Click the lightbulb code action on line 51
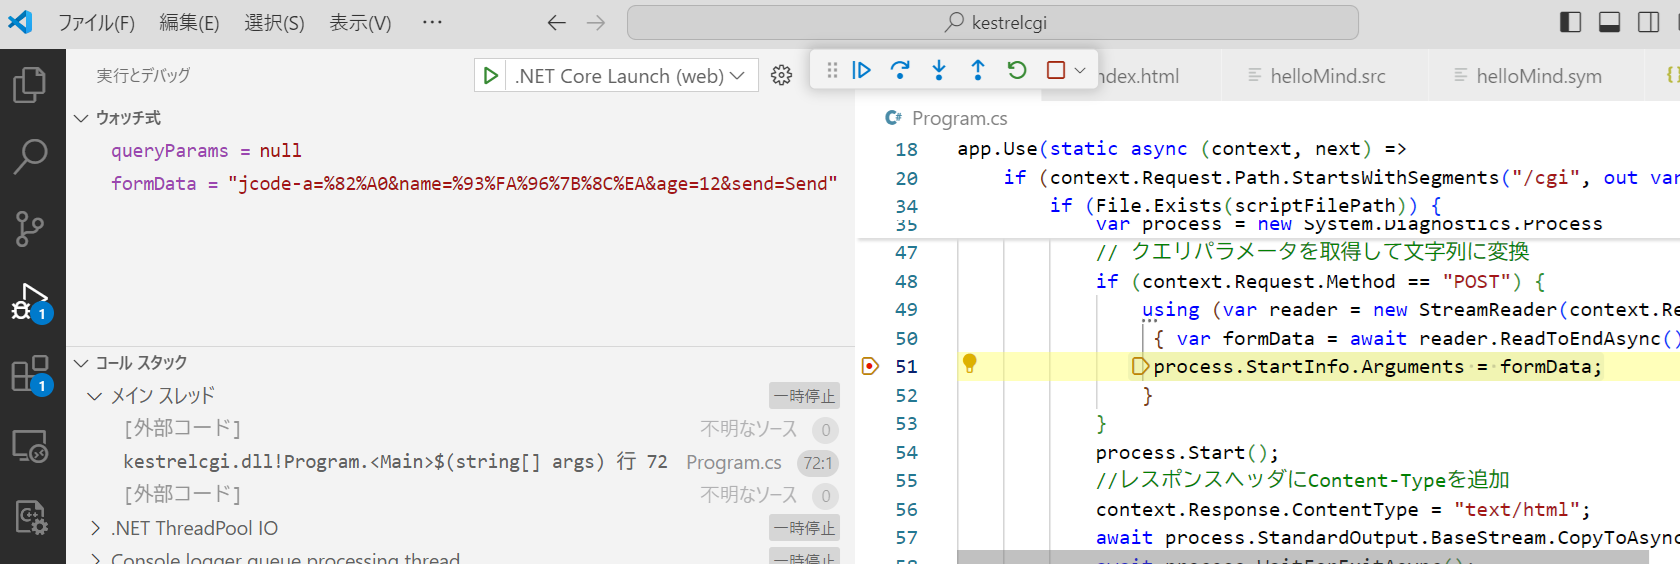Image resolution: width=1680 pixels, height=564 pixels. (x=969, y=364)
